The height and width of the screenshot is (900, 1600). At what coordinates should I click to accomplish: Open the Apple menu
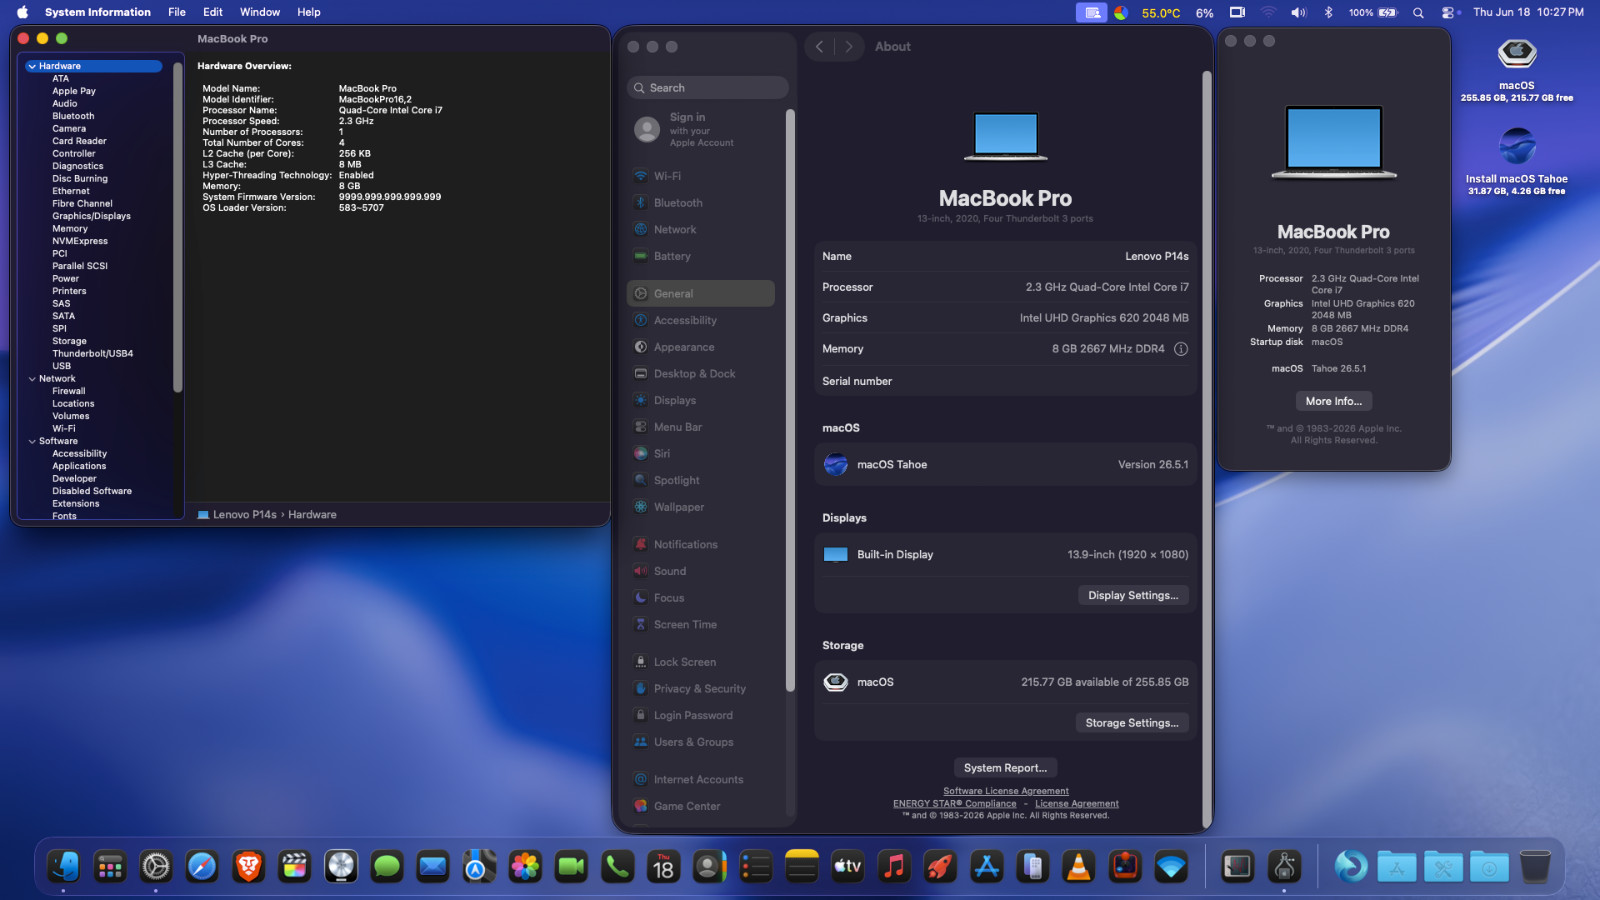22,12
